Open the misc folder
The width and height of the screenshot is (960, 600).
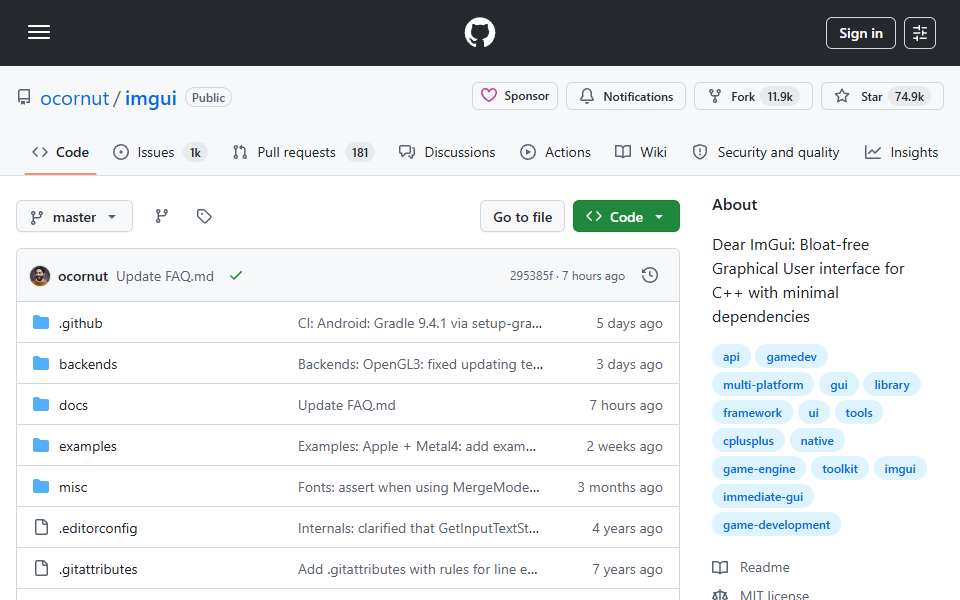[x=73, y=487]
